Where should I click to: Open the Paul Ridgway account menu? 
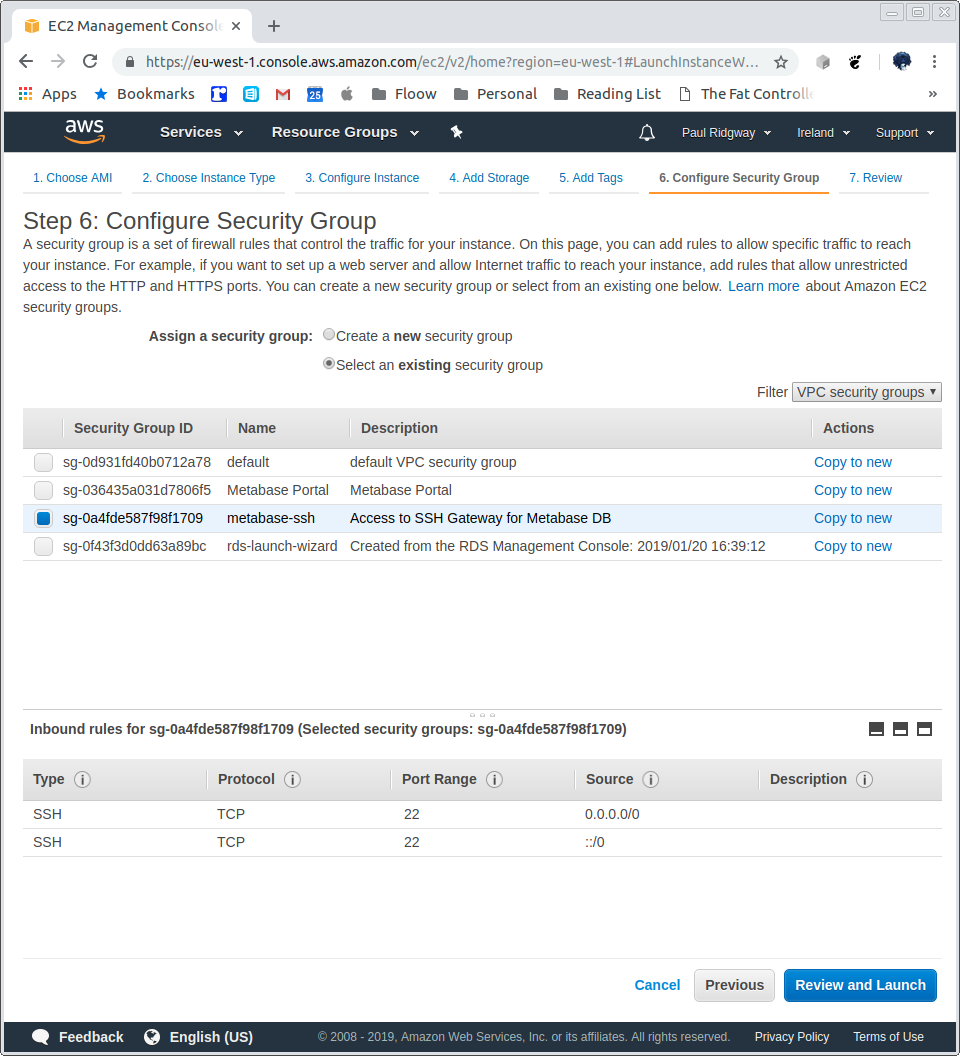click(x=726, y=133)
